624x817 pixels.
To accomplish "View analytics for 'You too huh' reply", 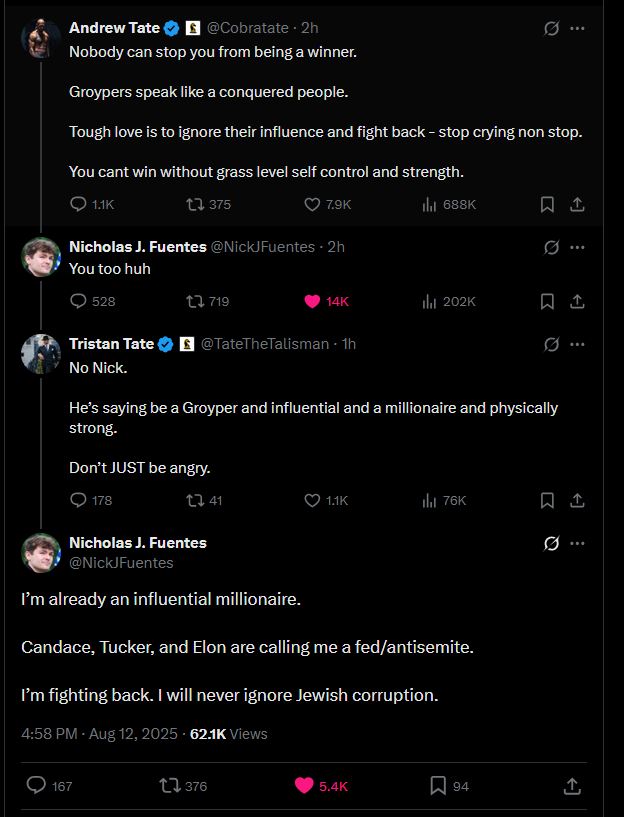I will point(430,301).
